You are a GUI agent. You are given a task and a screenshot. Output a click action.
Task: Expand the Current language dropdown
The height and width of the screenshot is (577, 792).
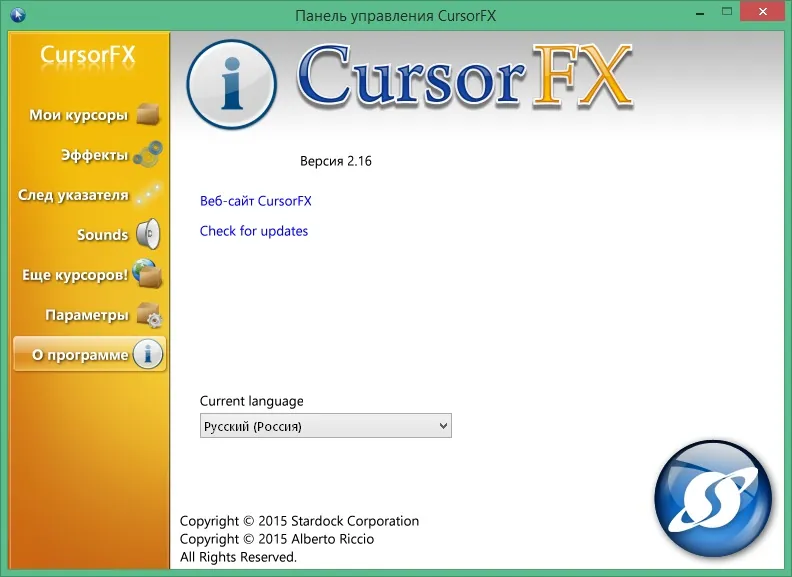[x=326, y=426]
